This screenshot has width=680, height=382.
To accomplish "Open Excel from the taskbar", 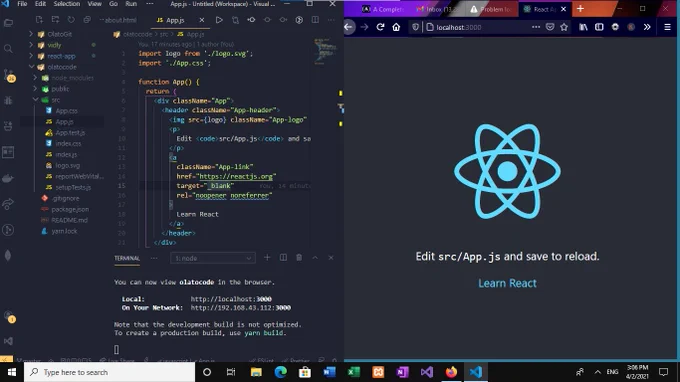I will point(354,372).
